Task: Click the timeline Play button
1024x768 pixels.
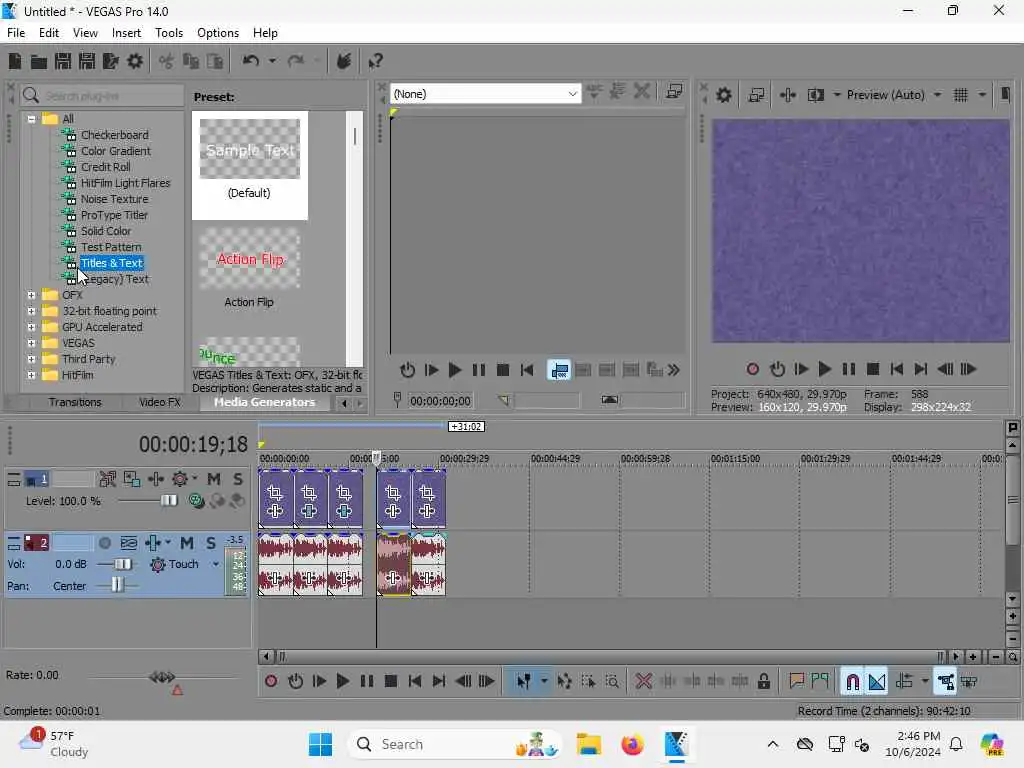Action: (x=342, y=682)
